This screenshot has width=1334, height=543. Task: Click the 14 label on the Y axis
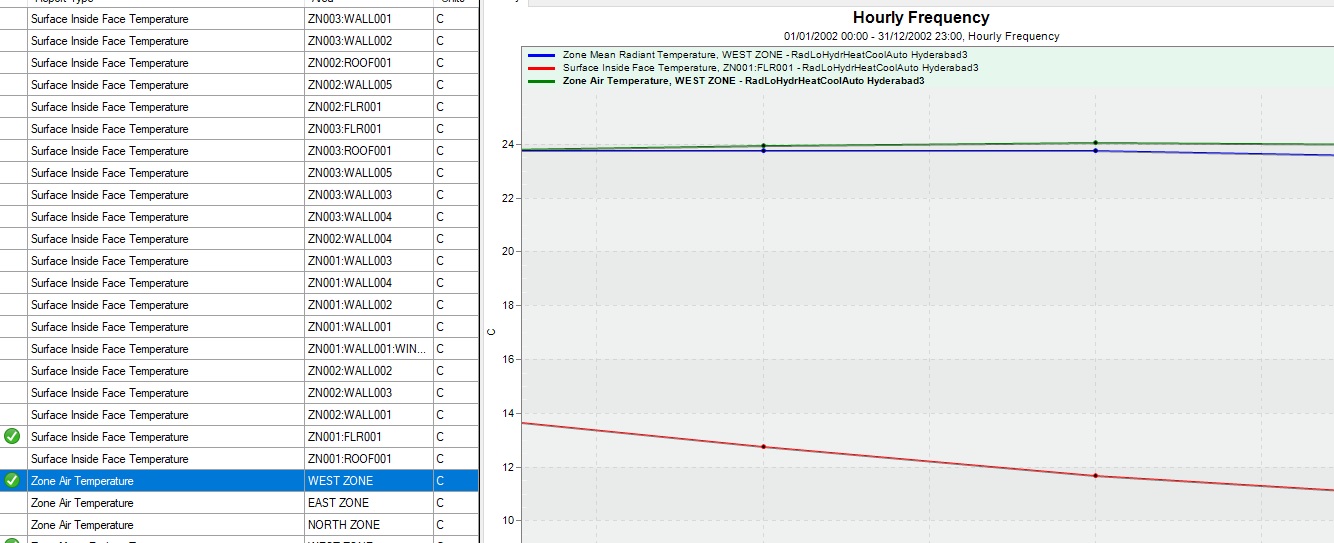tap(507, 413)
